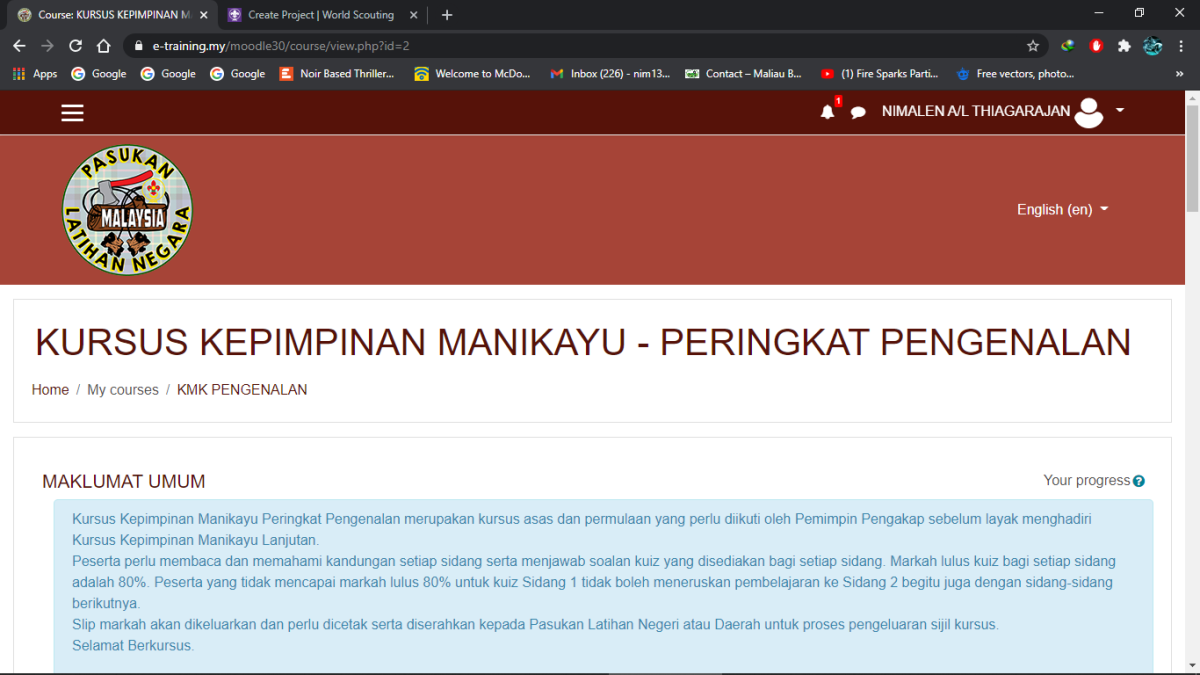This screenshot has height=675, width=1200.
Task: Open the notifications bell with badge
Action: (x=827, y=112)
